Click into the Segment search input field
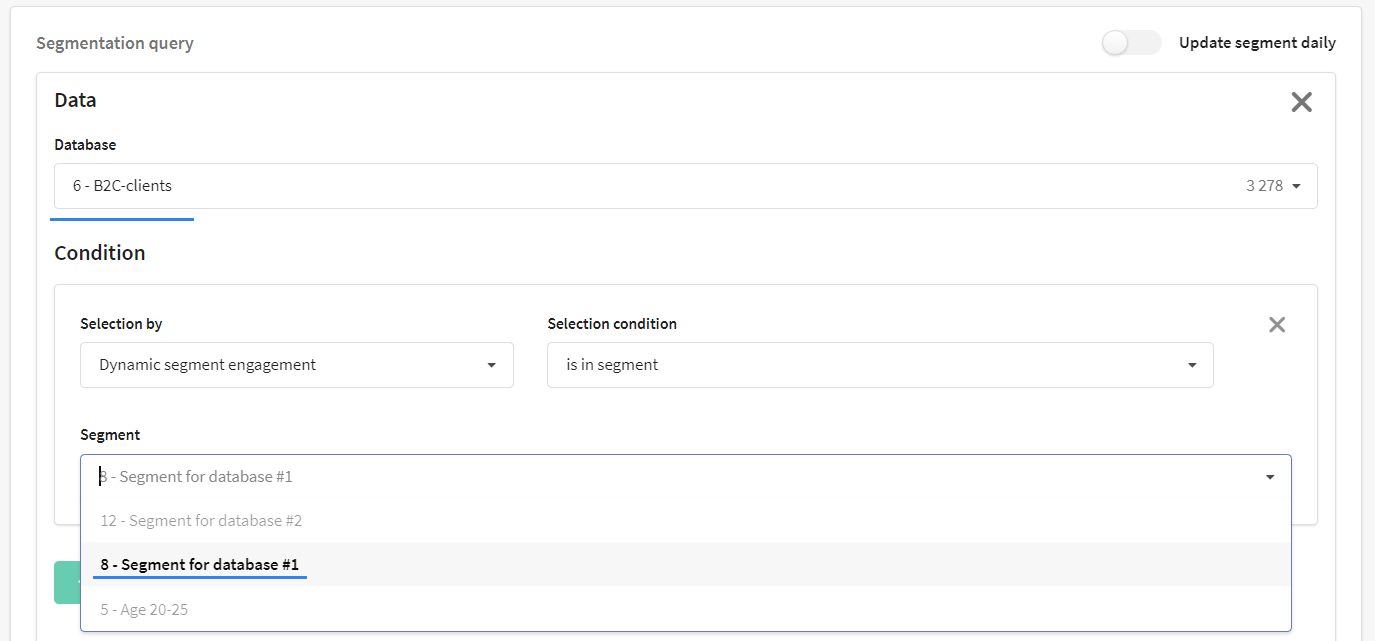Image resolution: width=1375 pixels, height=641 pixels. tap(670, 477)
